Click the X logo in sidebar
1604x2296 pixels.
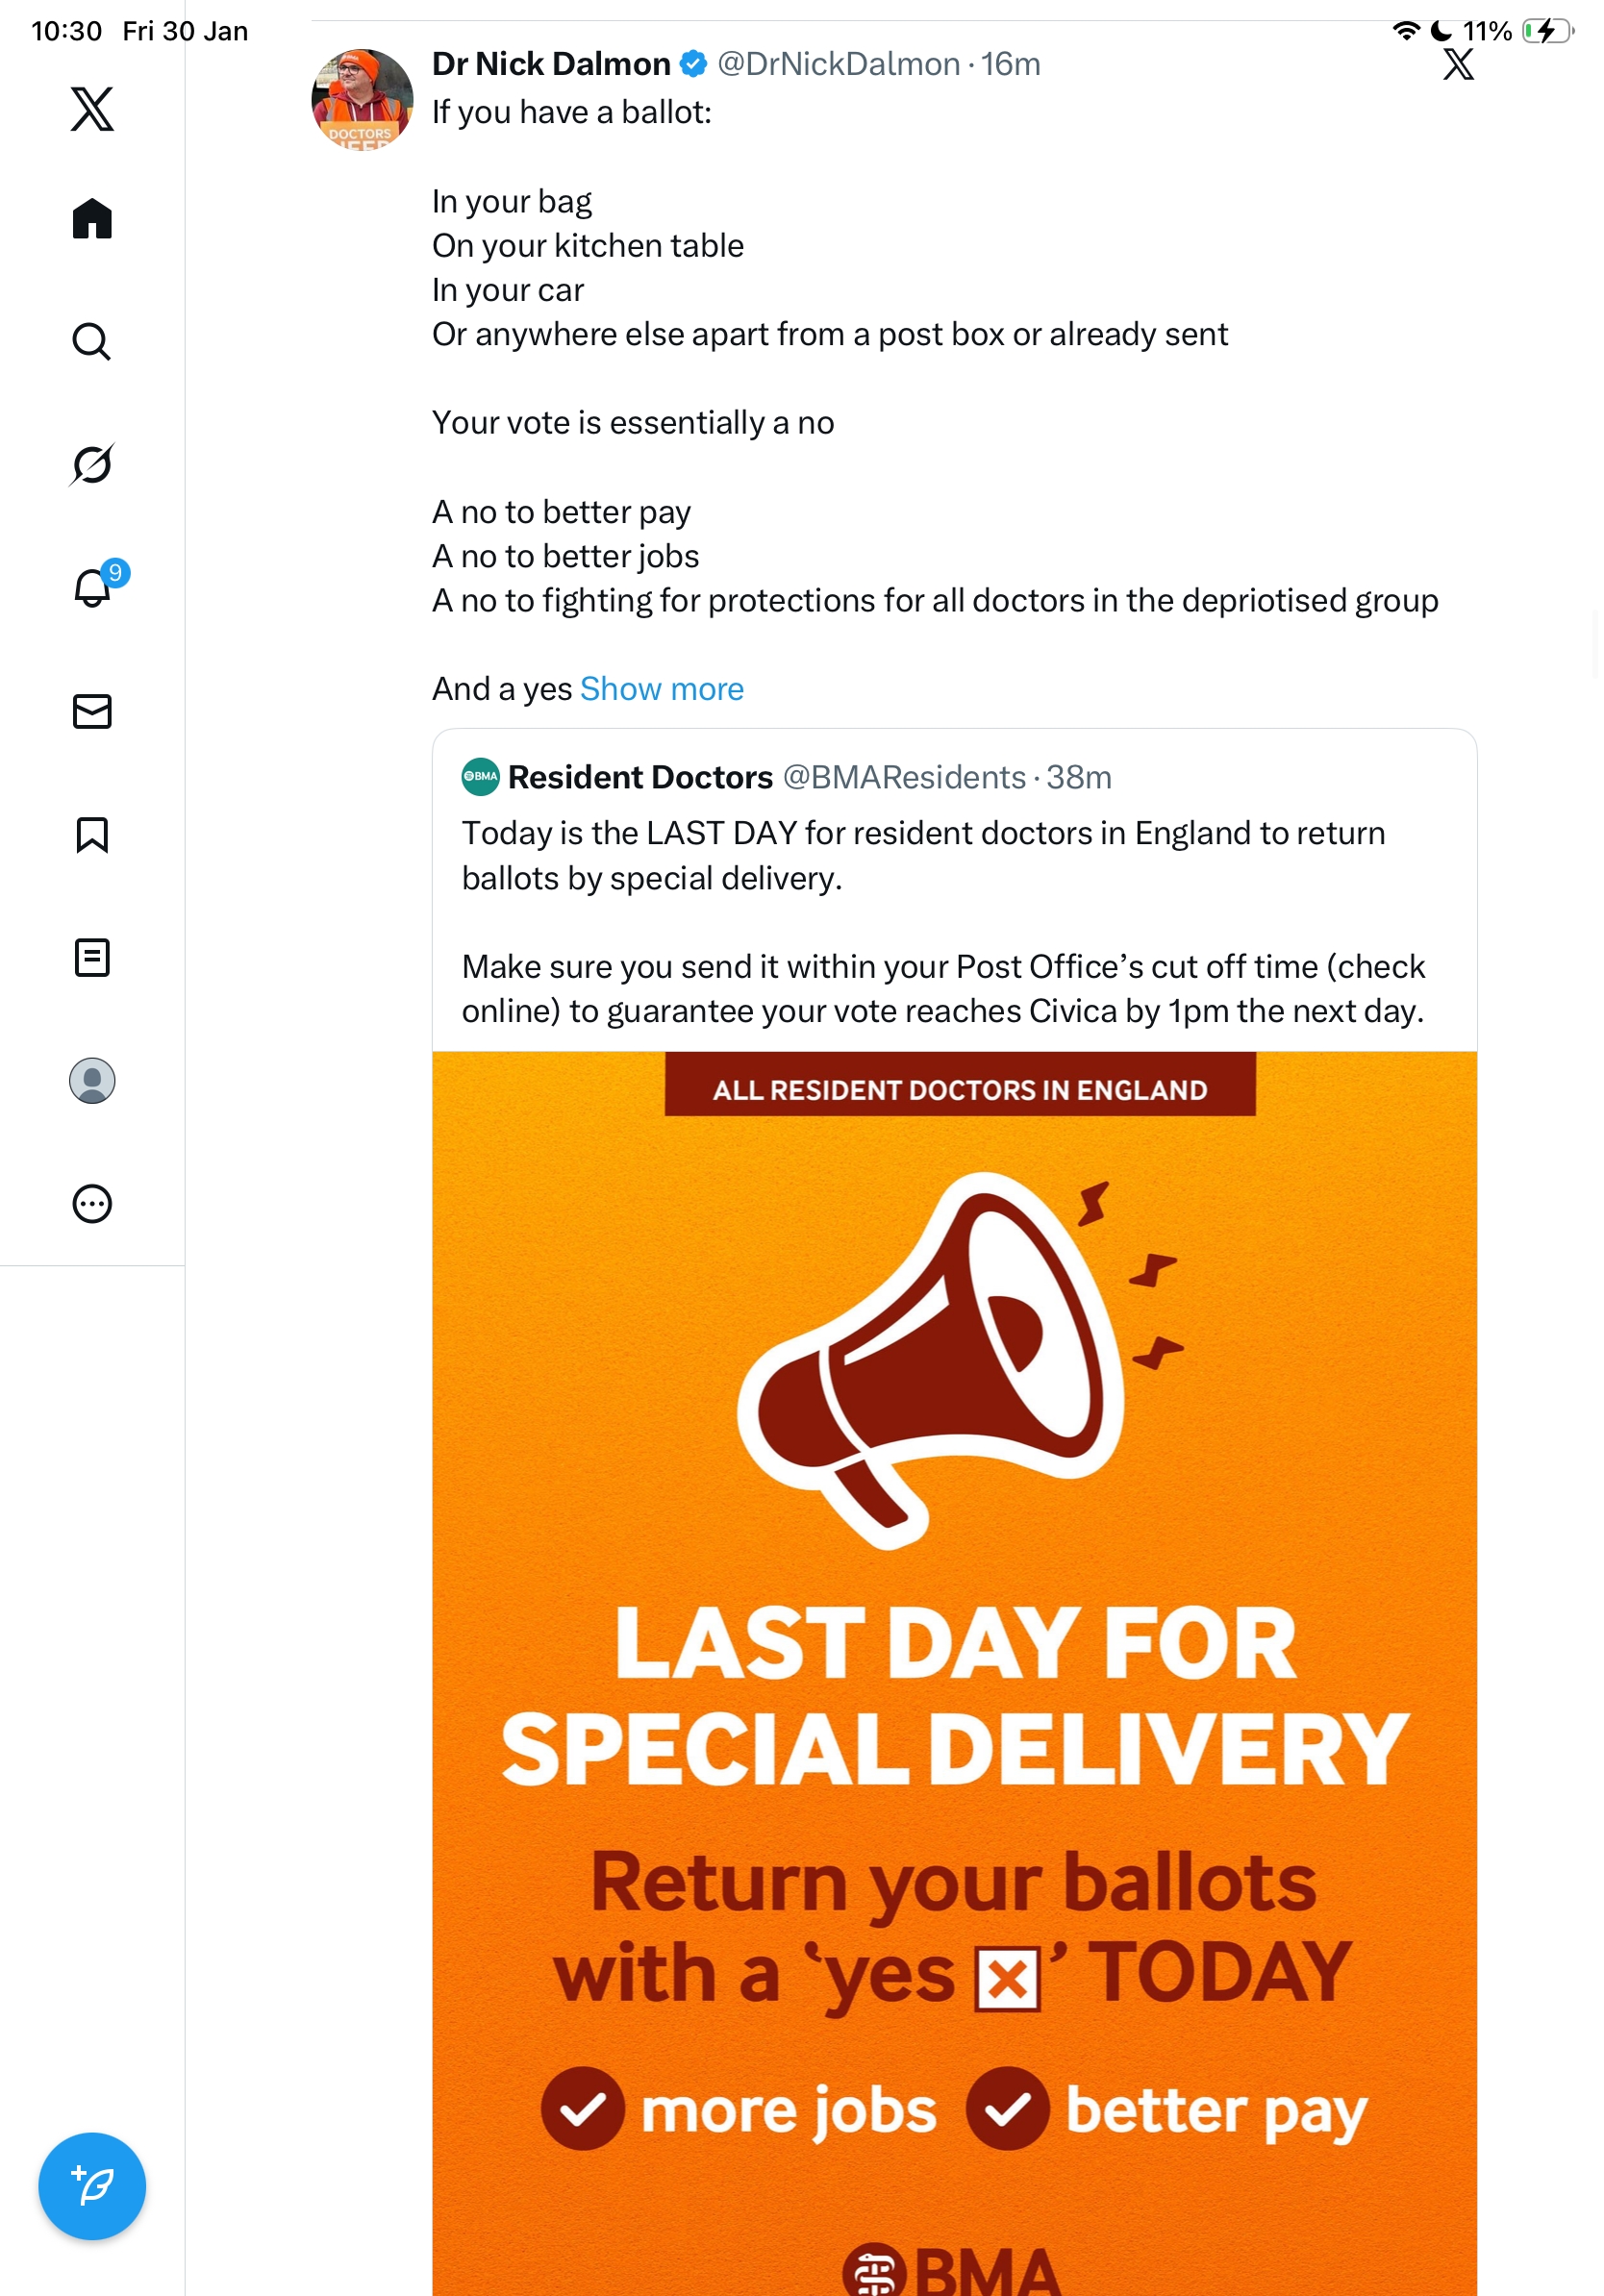click(x=92, y=108)
